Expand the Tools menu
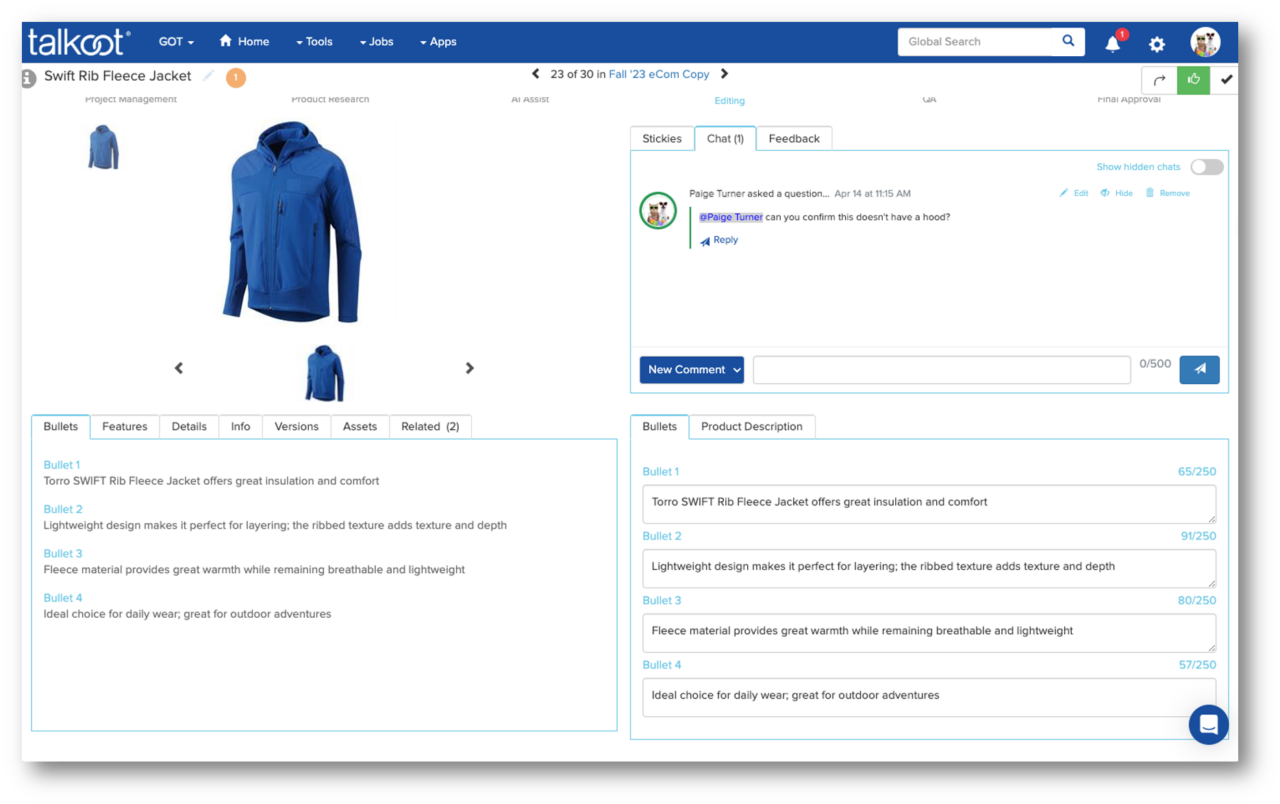 314,42
